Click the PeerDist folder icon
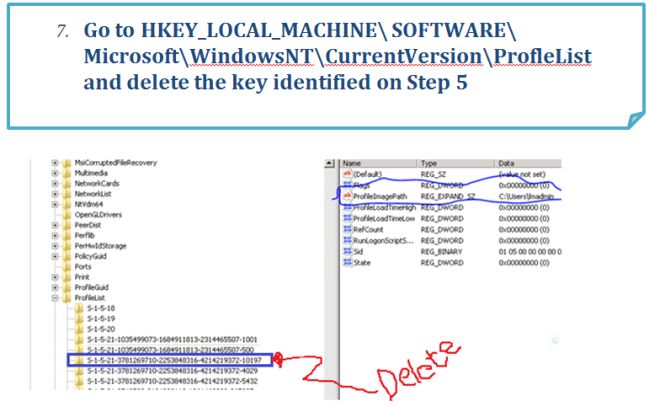Screen dimensions: 650x407 tap(66, 225)
